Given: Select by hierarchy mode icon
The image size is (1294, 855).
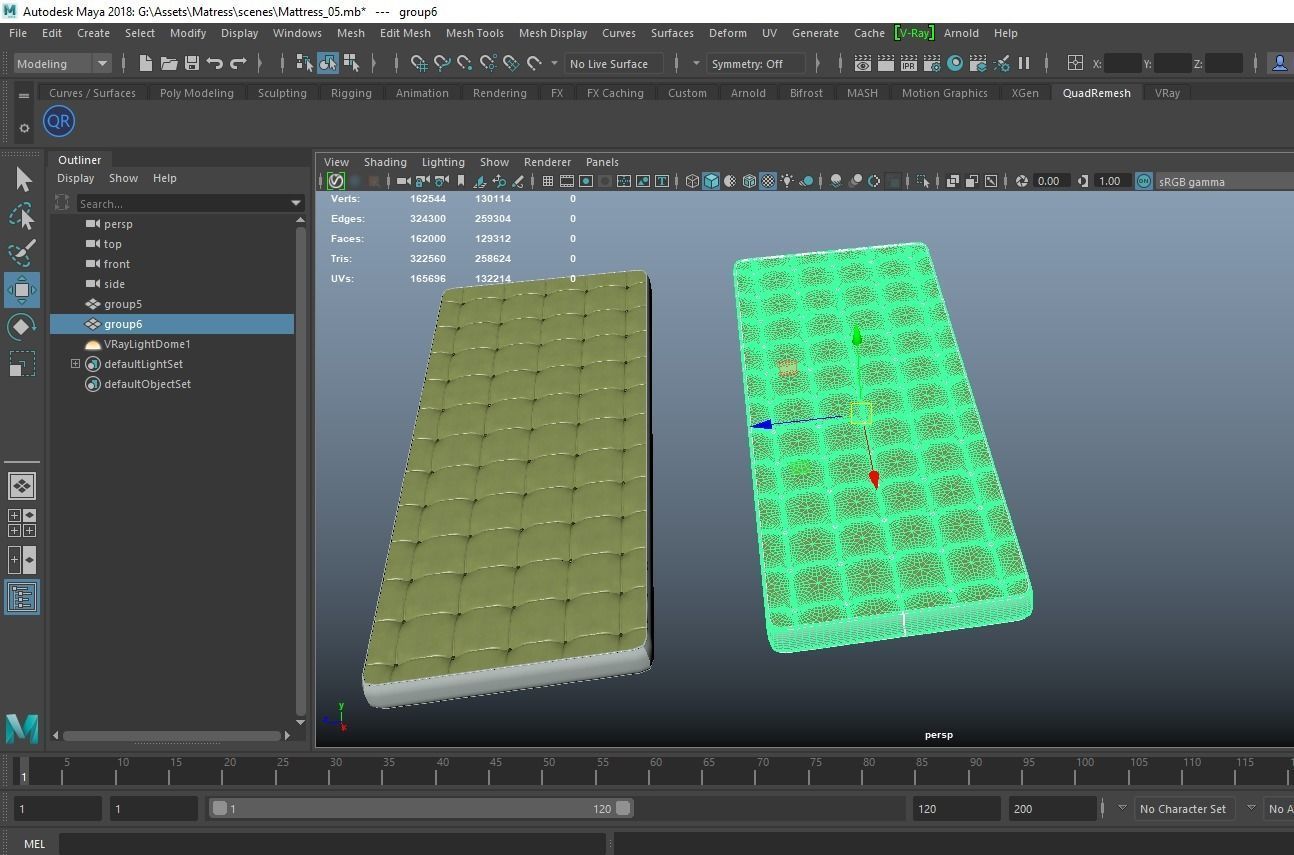Looking at the screenshot, I should point(305,63).
